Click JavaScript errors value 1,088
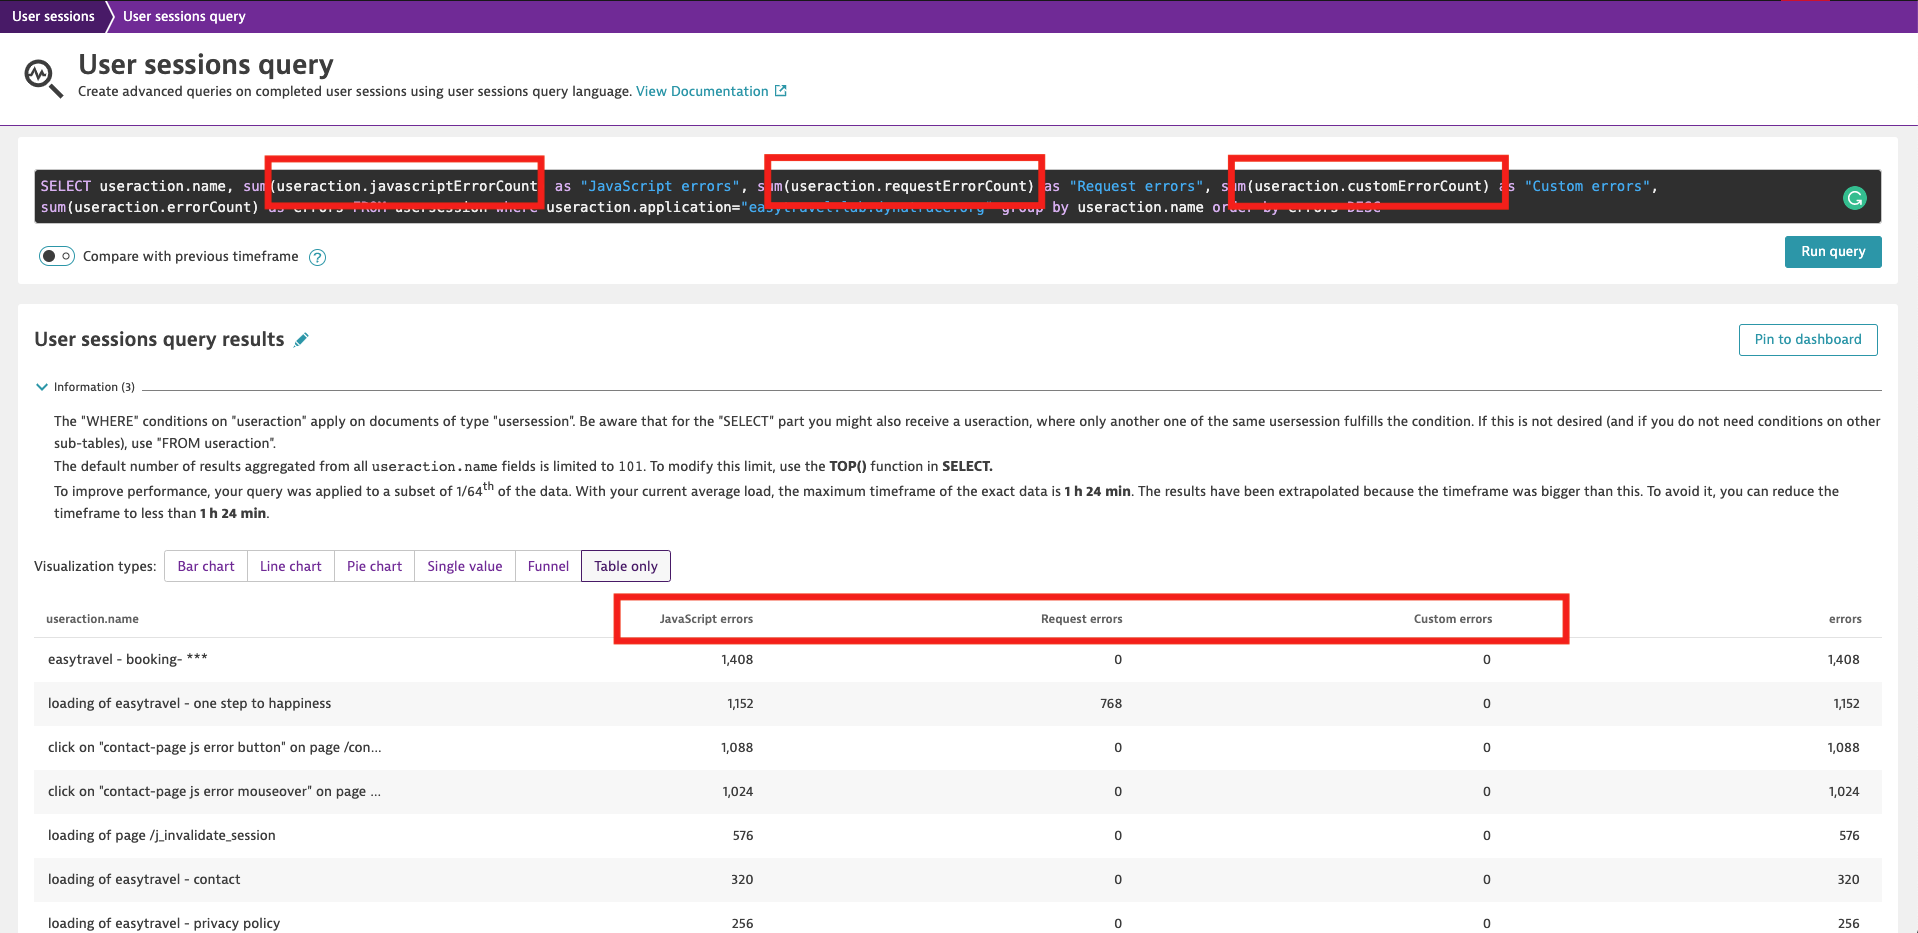The height and width of the screenshot is (933, 1918). [737, 748]
